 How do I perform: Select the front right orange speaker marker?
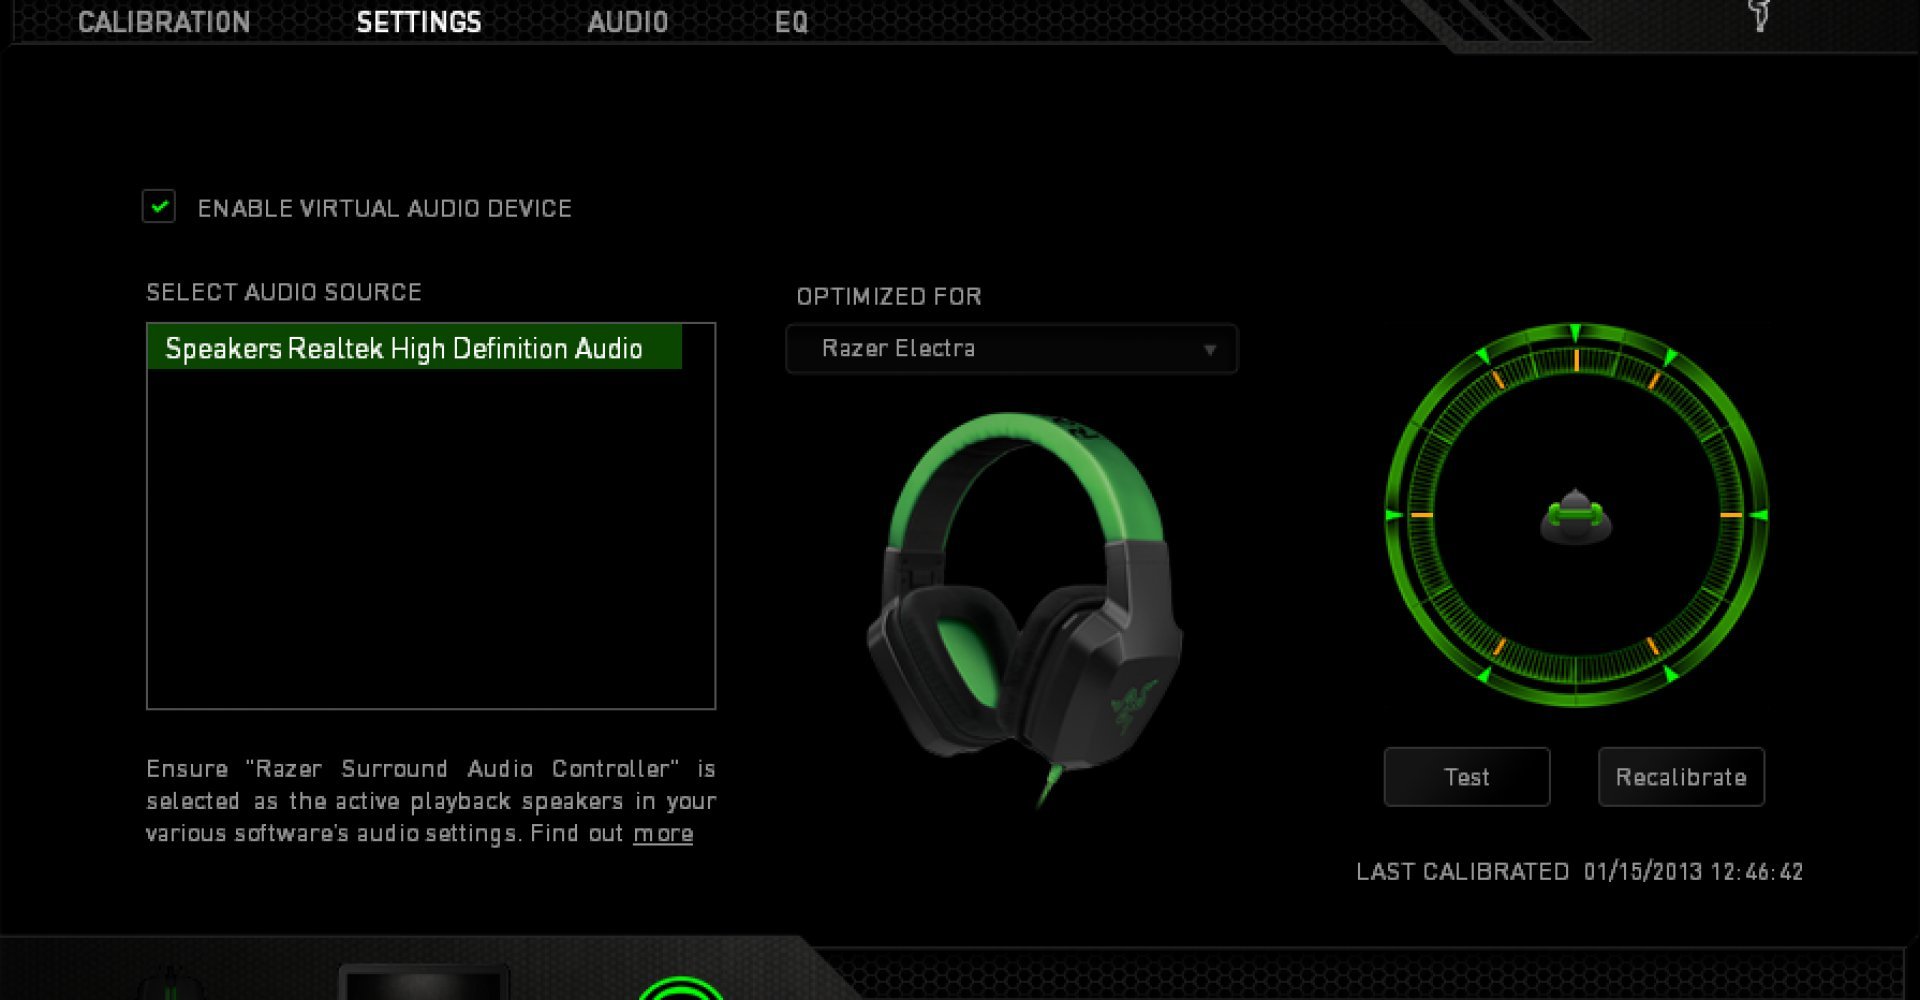click(1654, 380)
